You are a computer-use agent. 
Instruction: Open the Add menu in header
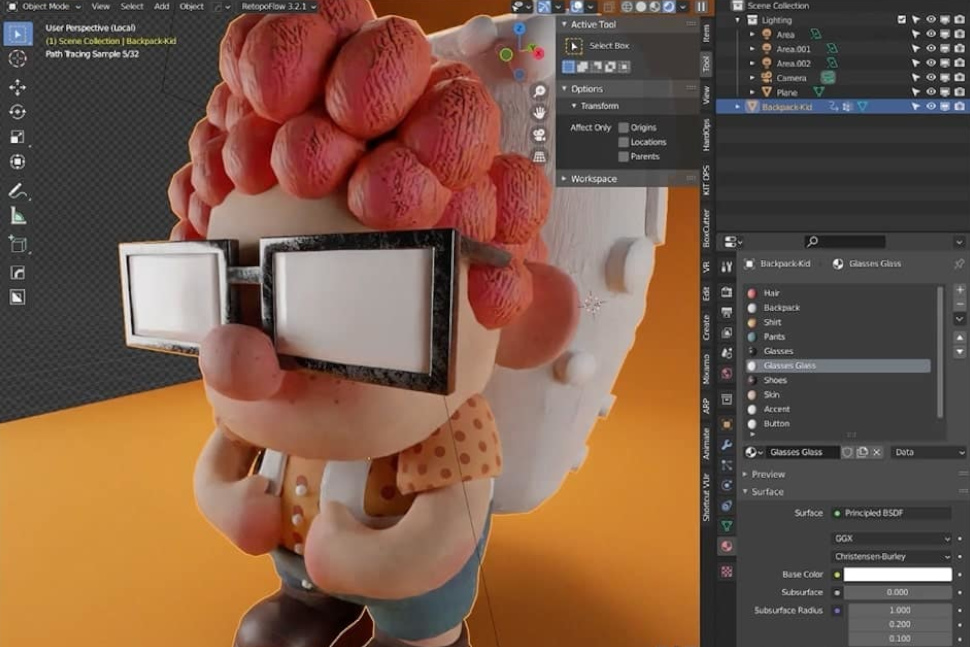161,6
